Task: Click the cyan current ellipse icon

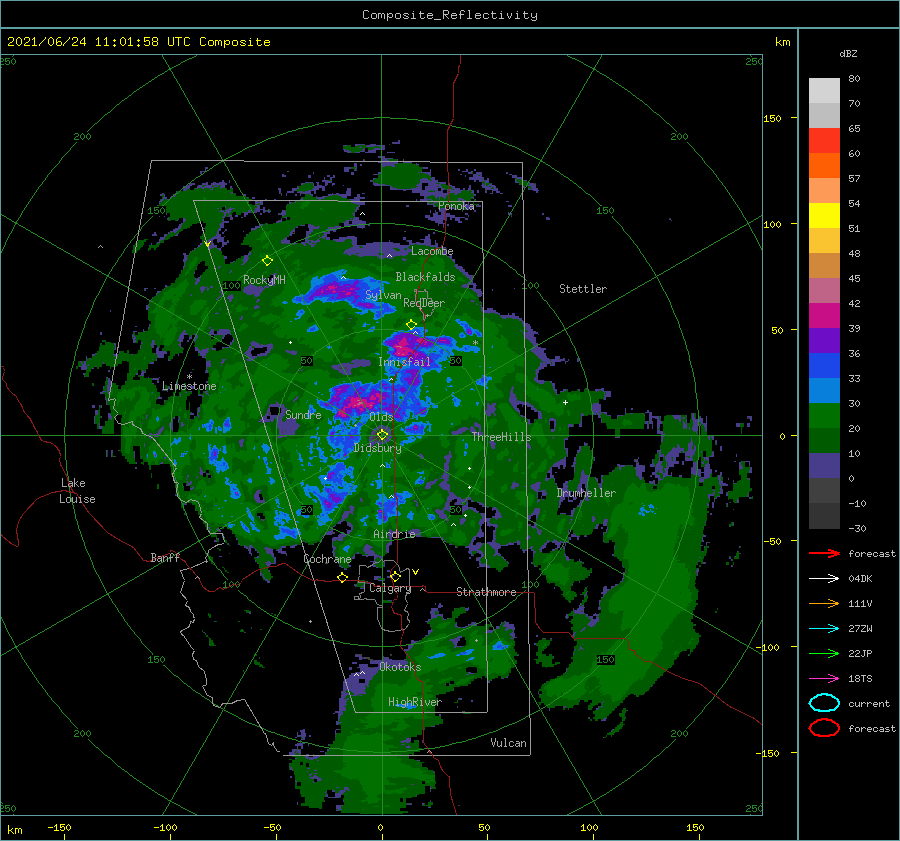Action: (x=824, y=703)
